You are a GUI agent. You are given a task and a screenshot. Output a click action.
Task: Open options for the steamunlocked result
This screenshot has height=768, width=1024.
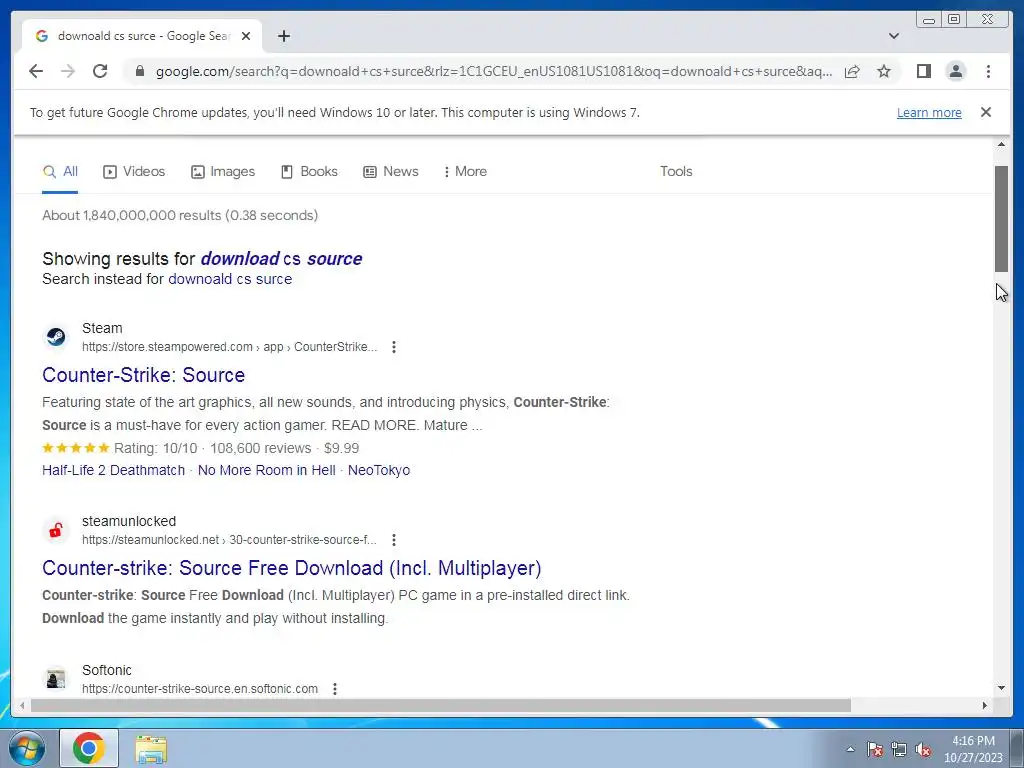[x=394, y=540]
